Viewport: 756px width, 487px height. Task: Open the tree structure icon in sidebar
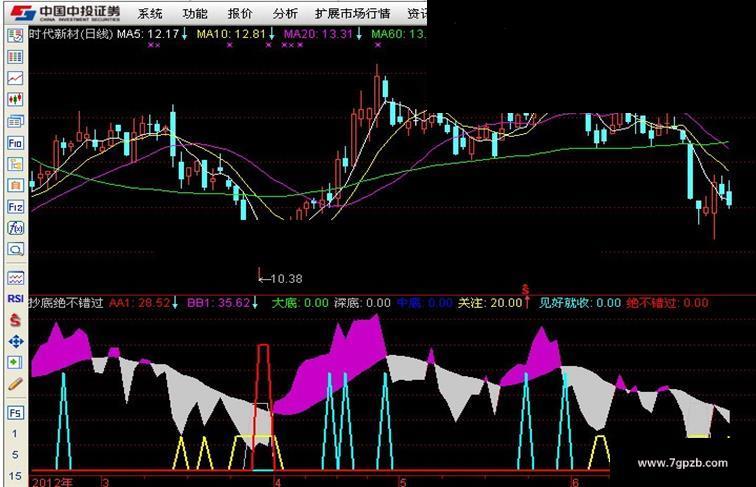(x=15, y=164)
